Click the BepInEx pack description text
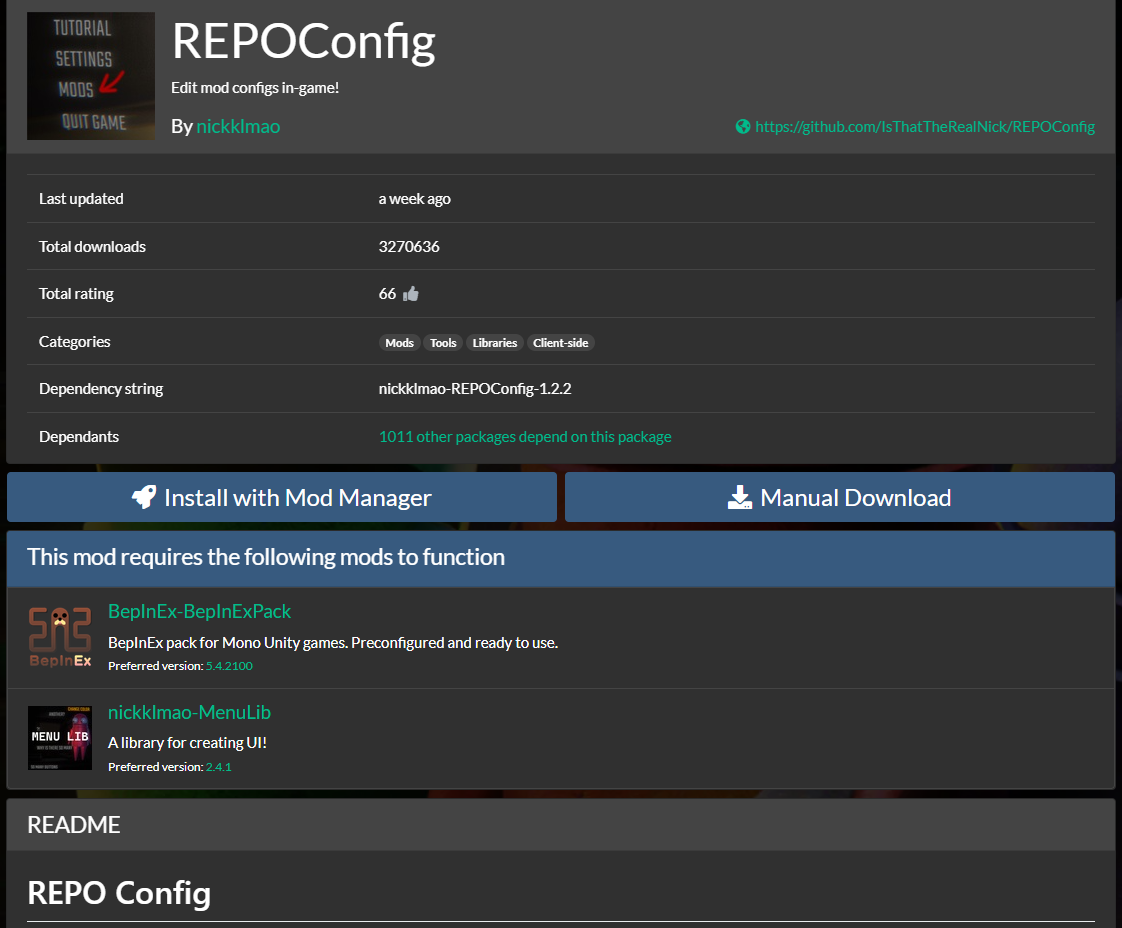Screen dimensions: 1122x928 (333, 643)
